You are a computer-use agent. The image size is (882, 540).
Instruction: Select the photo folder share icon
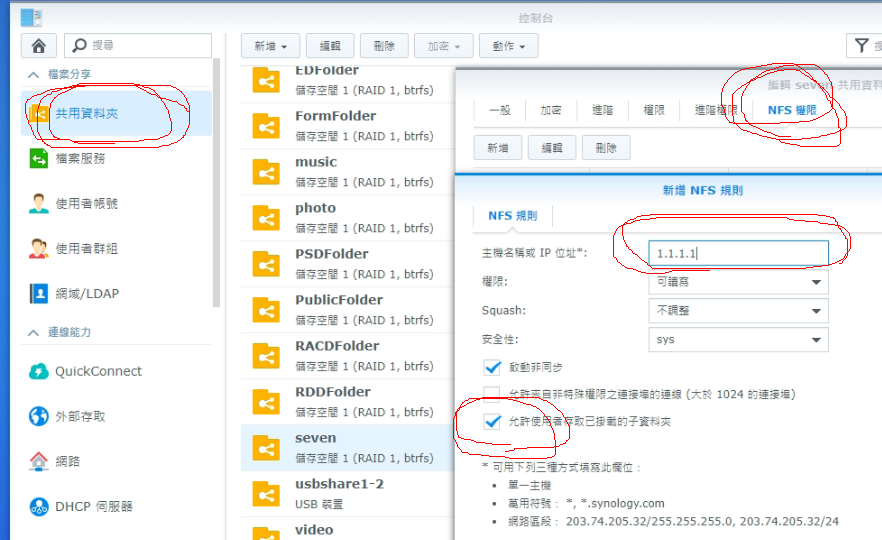click(x=266, y=218)
